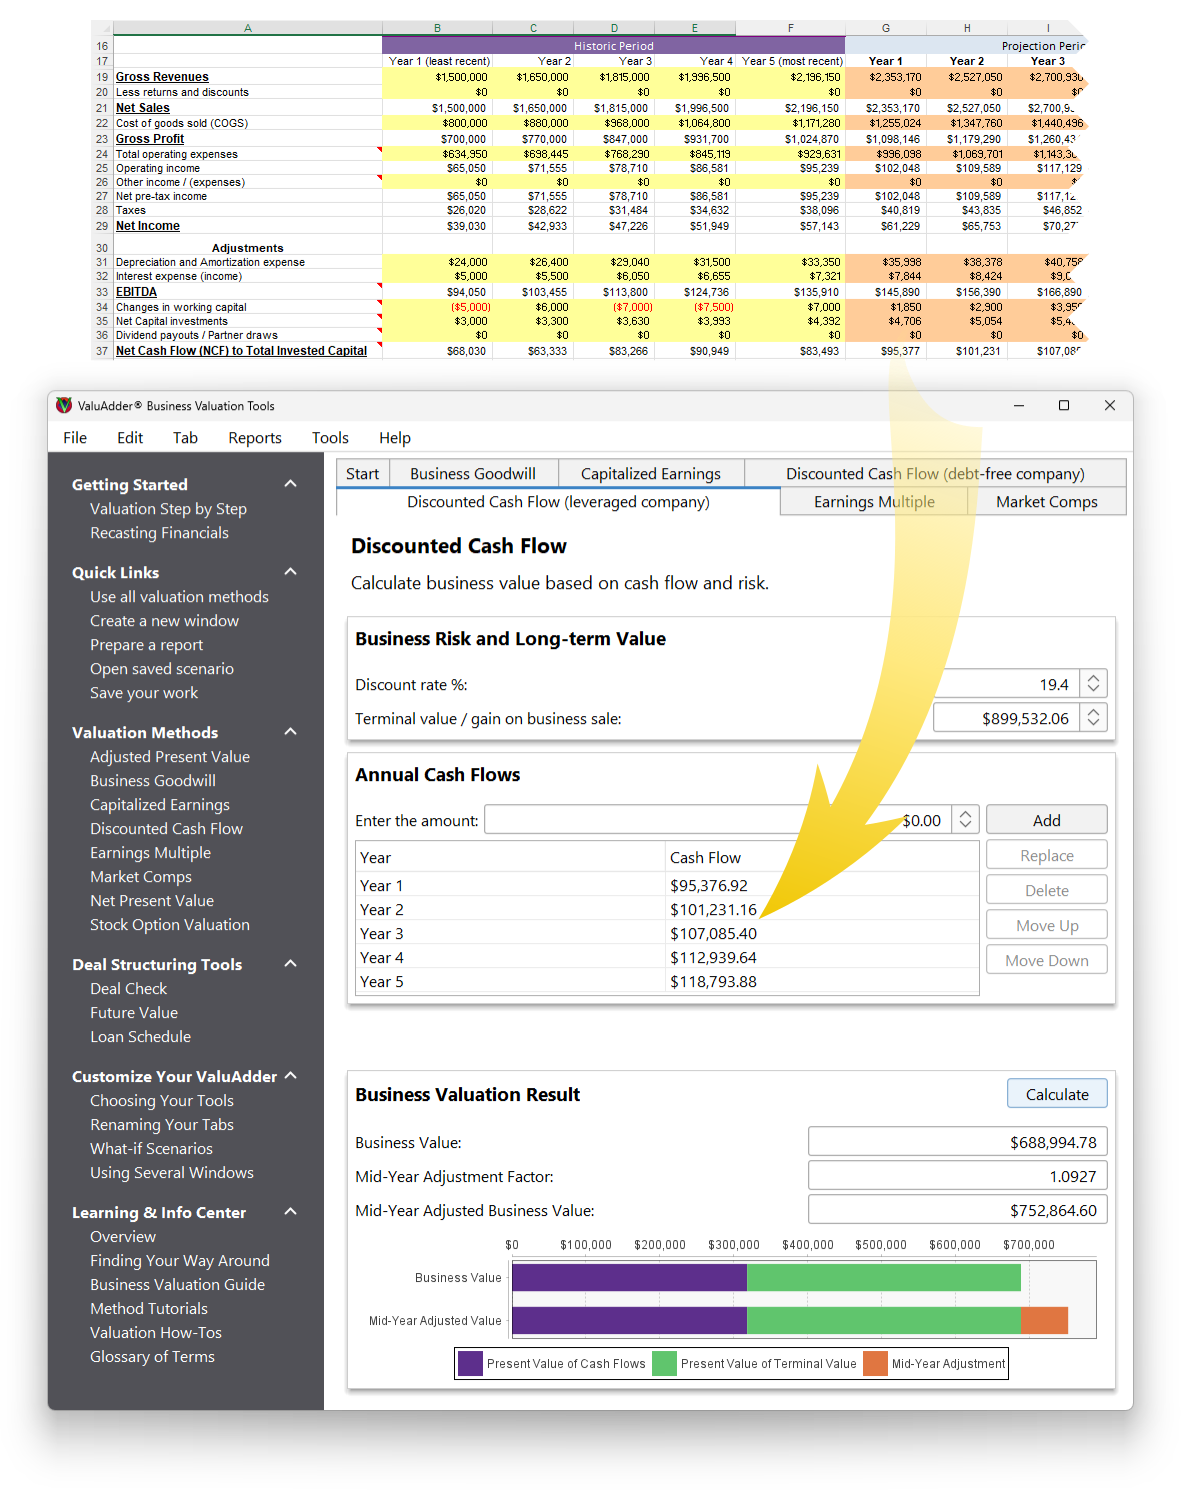Open Discounted Cash Flow sidebar link
Image resolution: width=1181 pixels, height=1490 pixels.
point(166,829)
